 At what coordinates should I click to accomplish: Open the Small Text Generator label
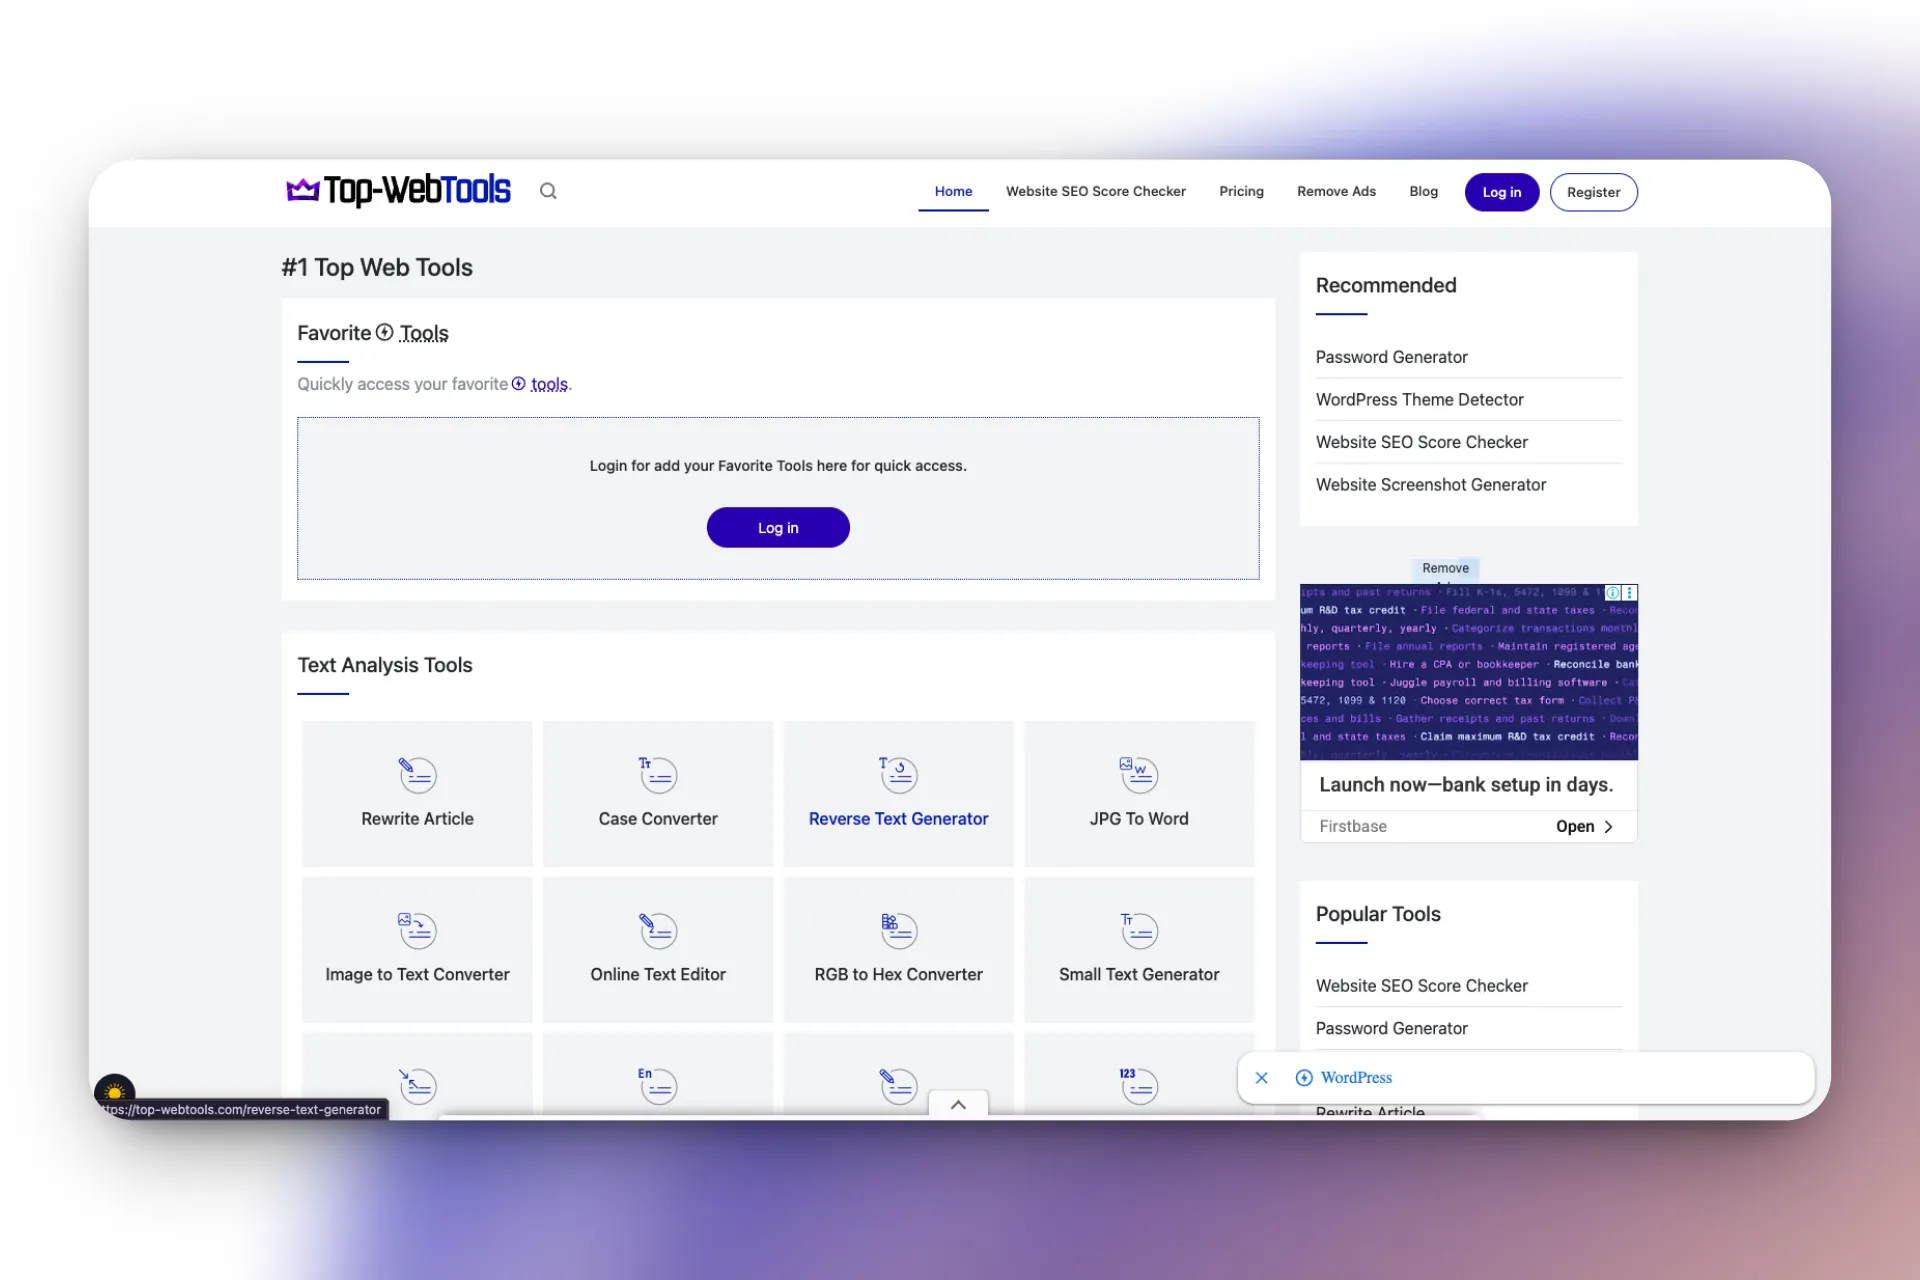(1139, 974)
